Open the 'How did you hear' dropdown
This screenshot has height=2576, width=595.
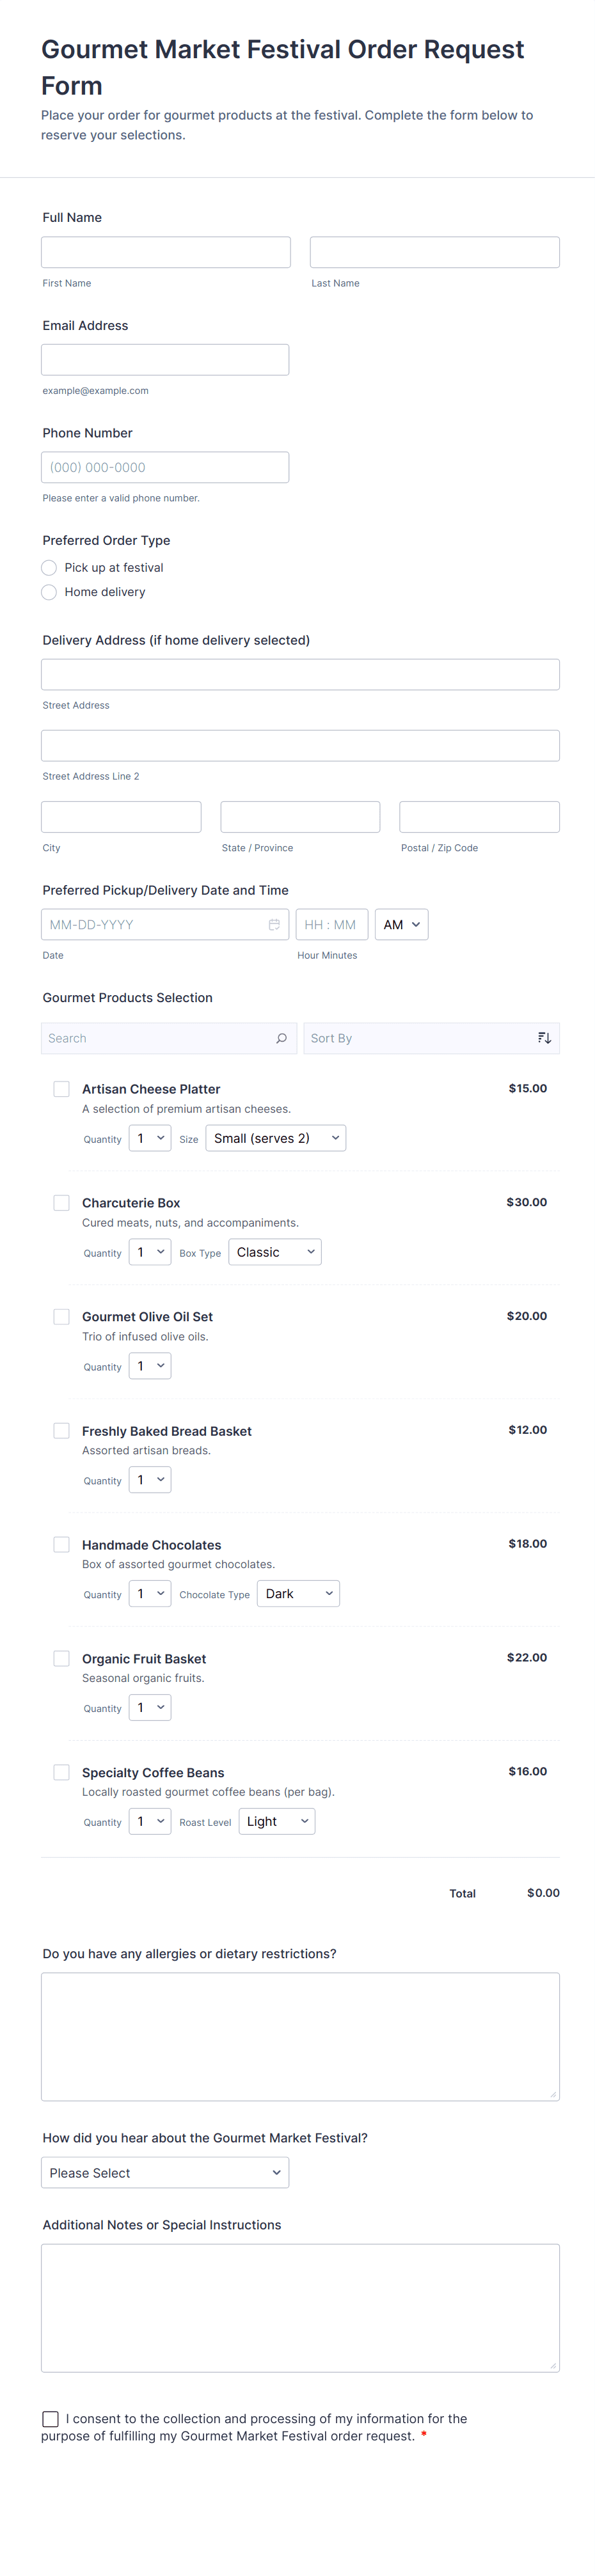(165, 2173)
